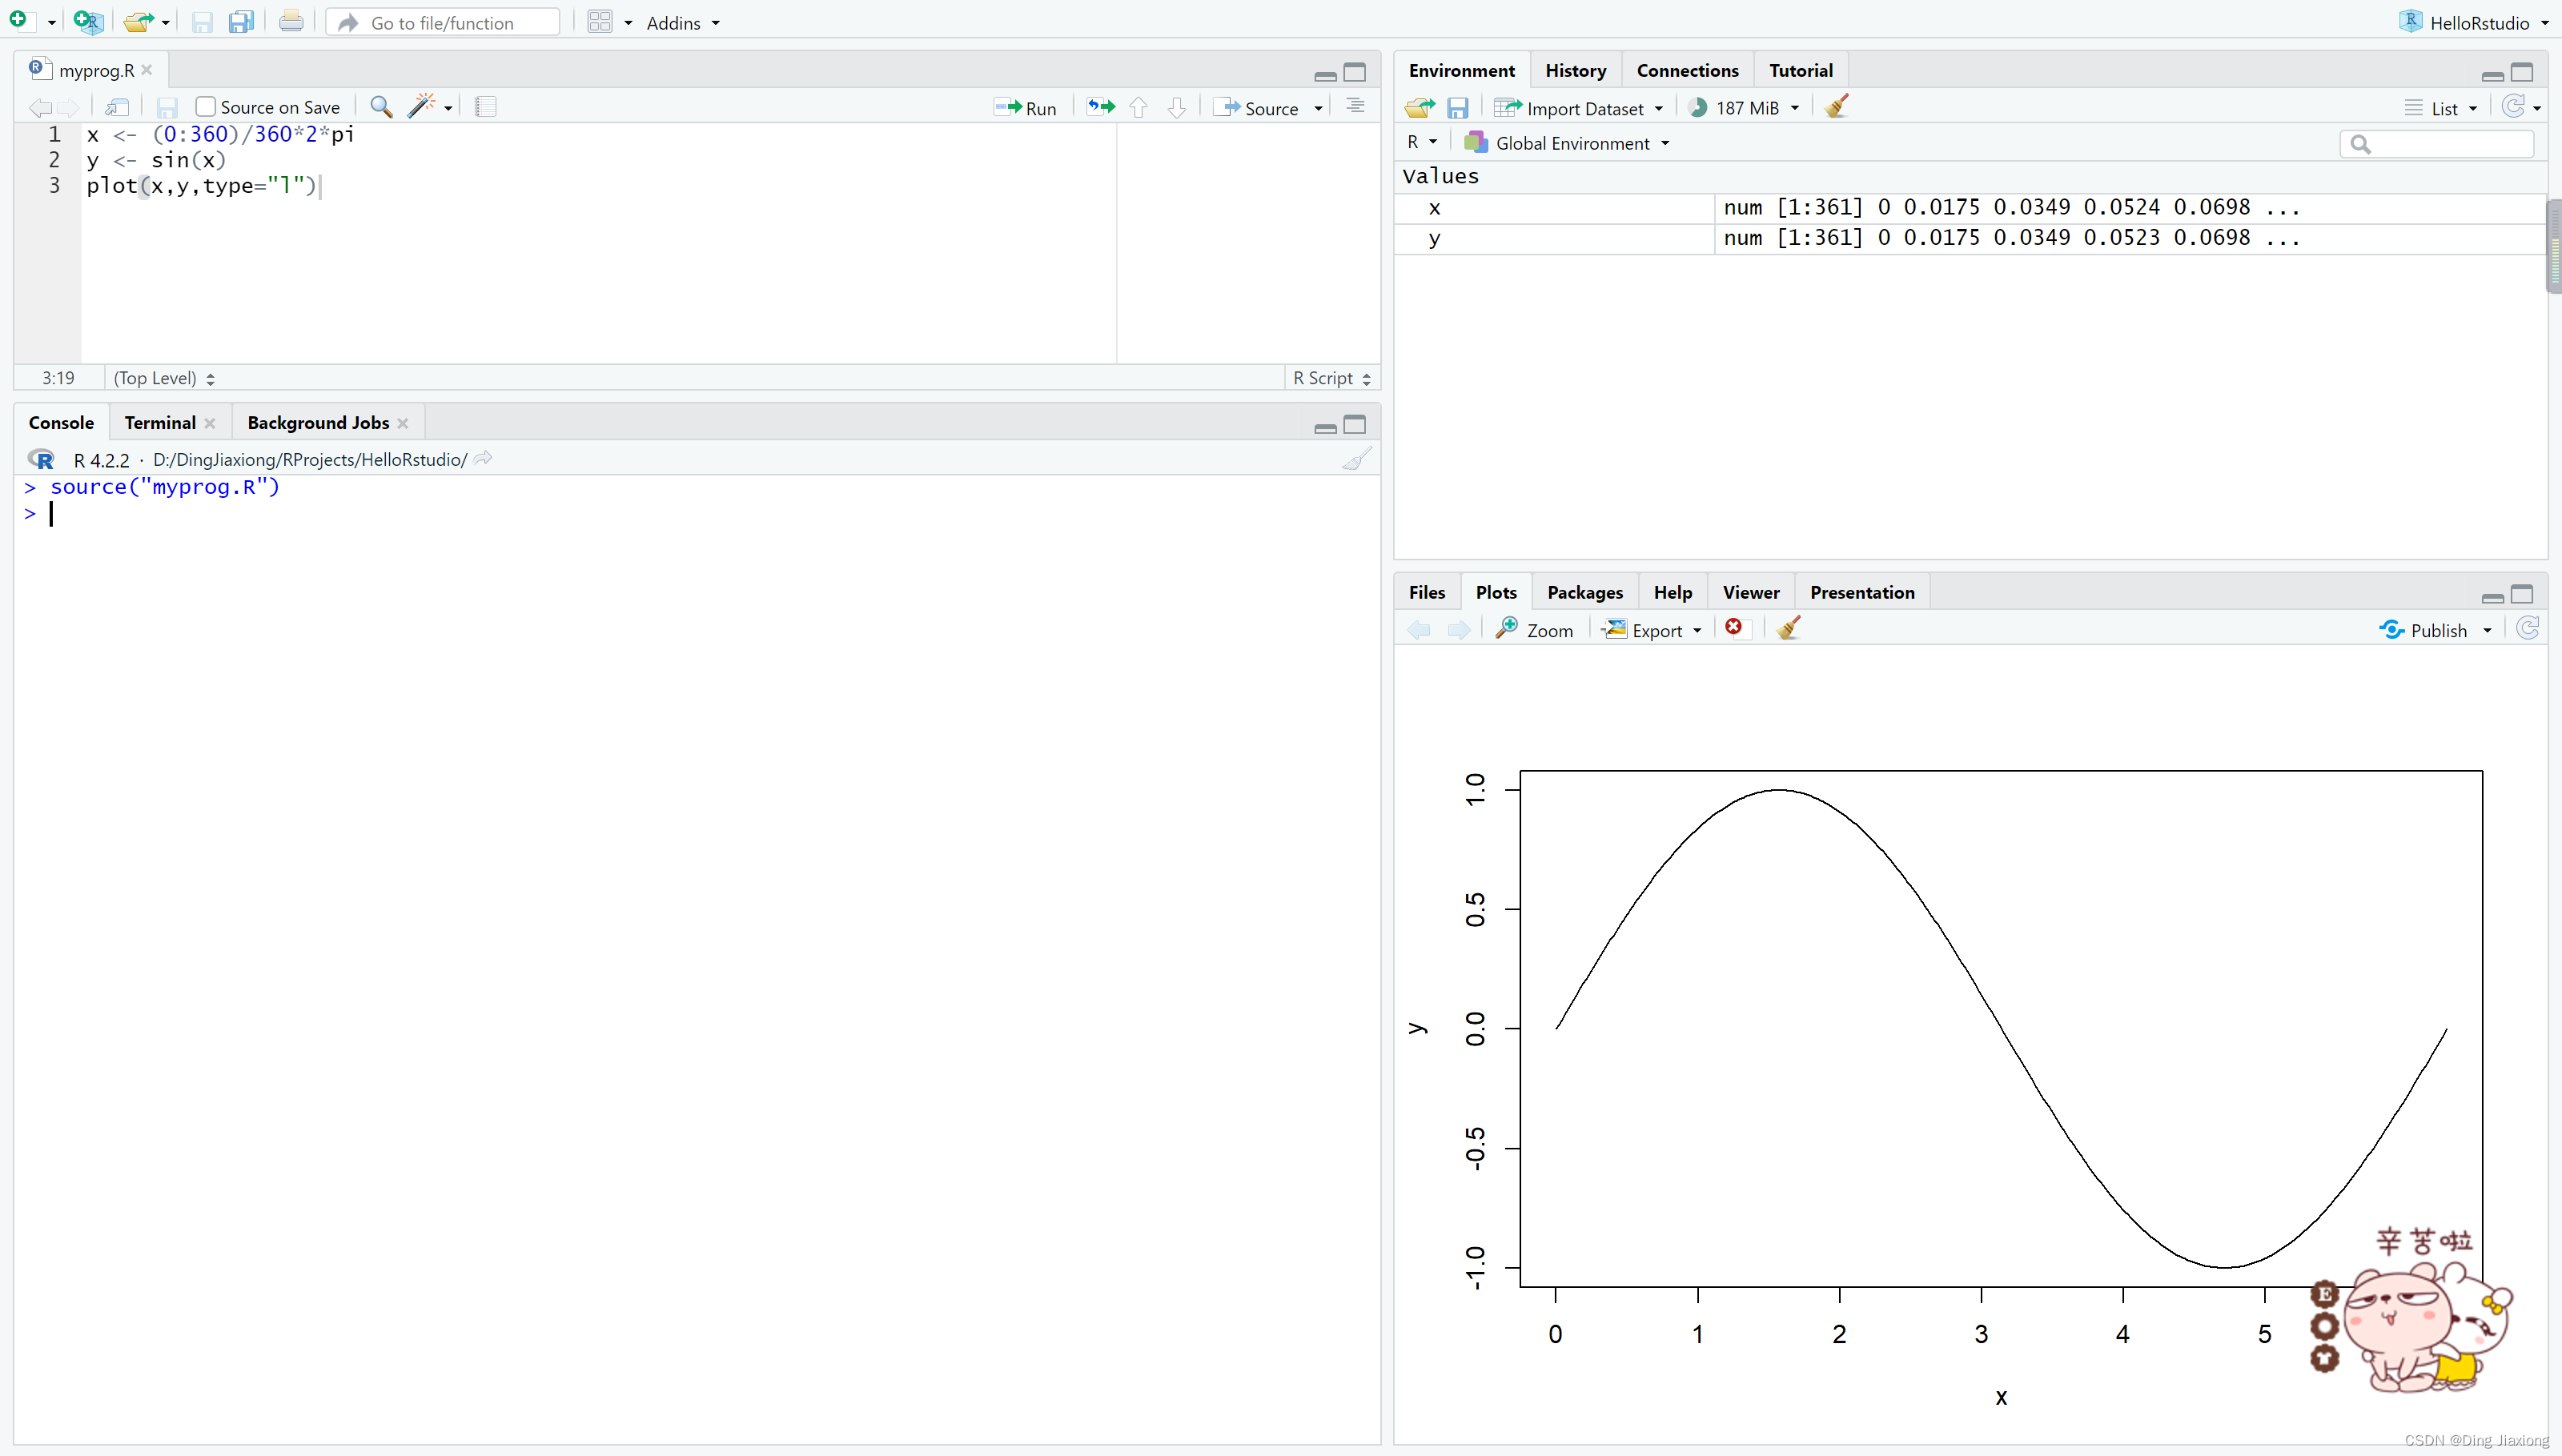Image resolution: width=2562 pixels, height=1456 pixels.
Task: Click the Go to file/function field
Action: pyautogui.click(x=443, y=22)
